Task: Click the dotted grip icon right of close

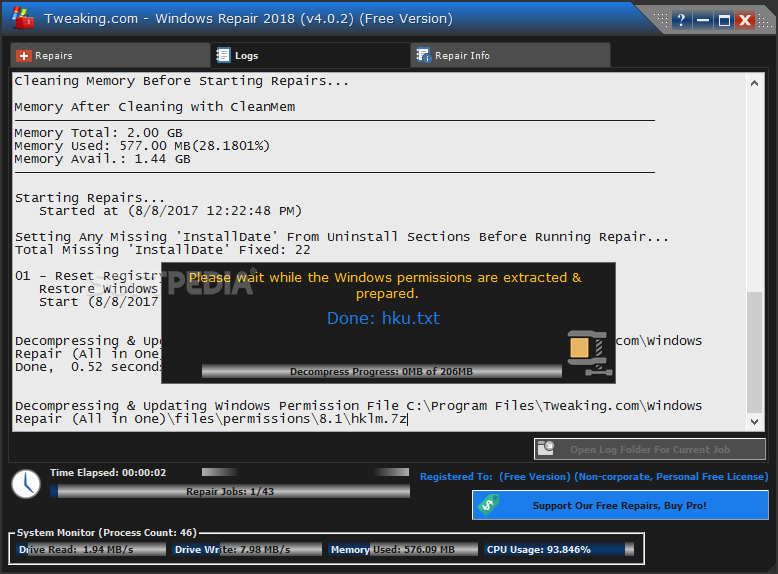Action: tap(765, 21)
